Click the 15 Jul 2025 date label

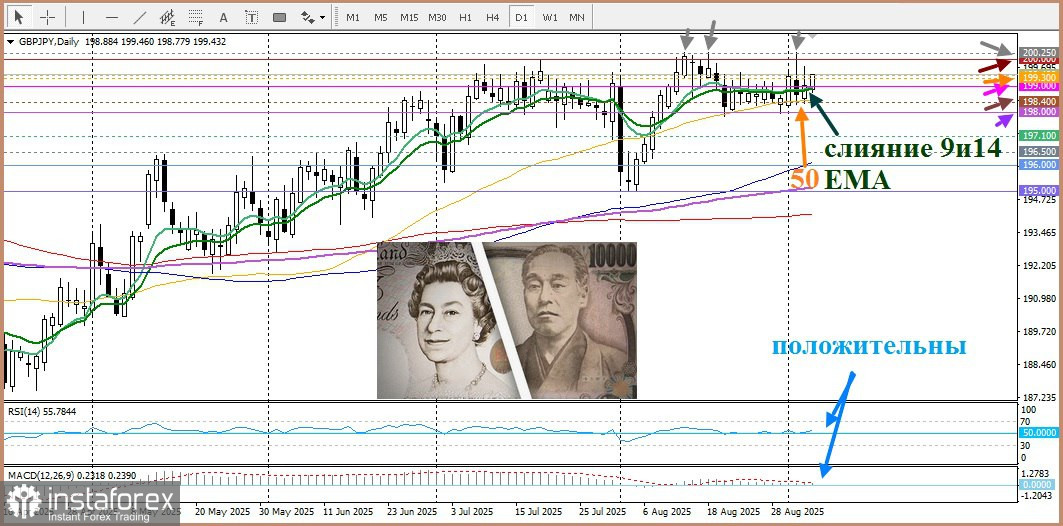click(538, 512)
